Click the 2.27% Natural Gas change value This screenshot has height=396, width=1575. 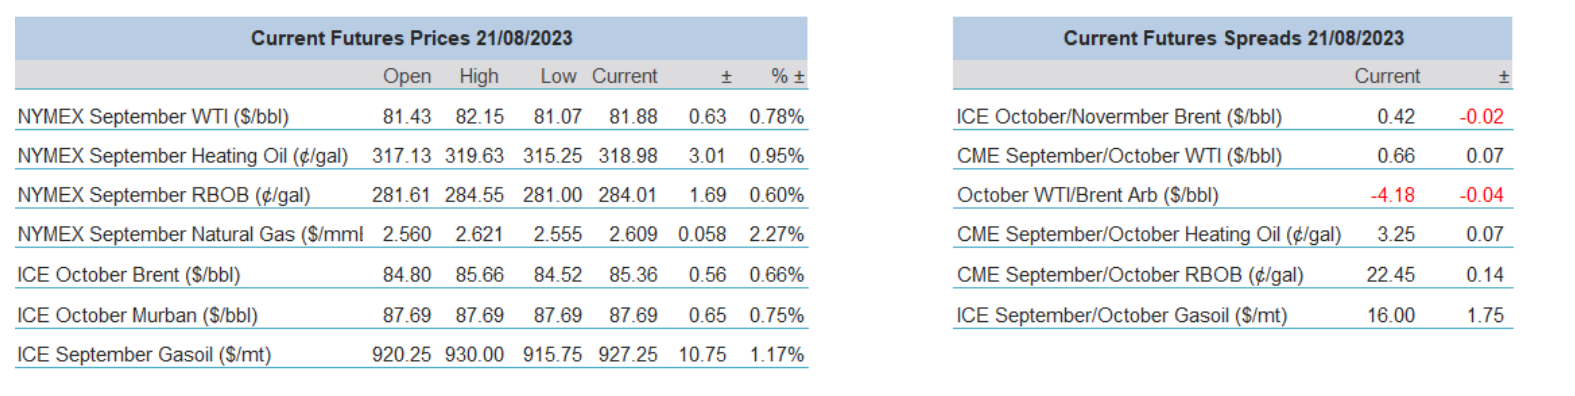777,234
